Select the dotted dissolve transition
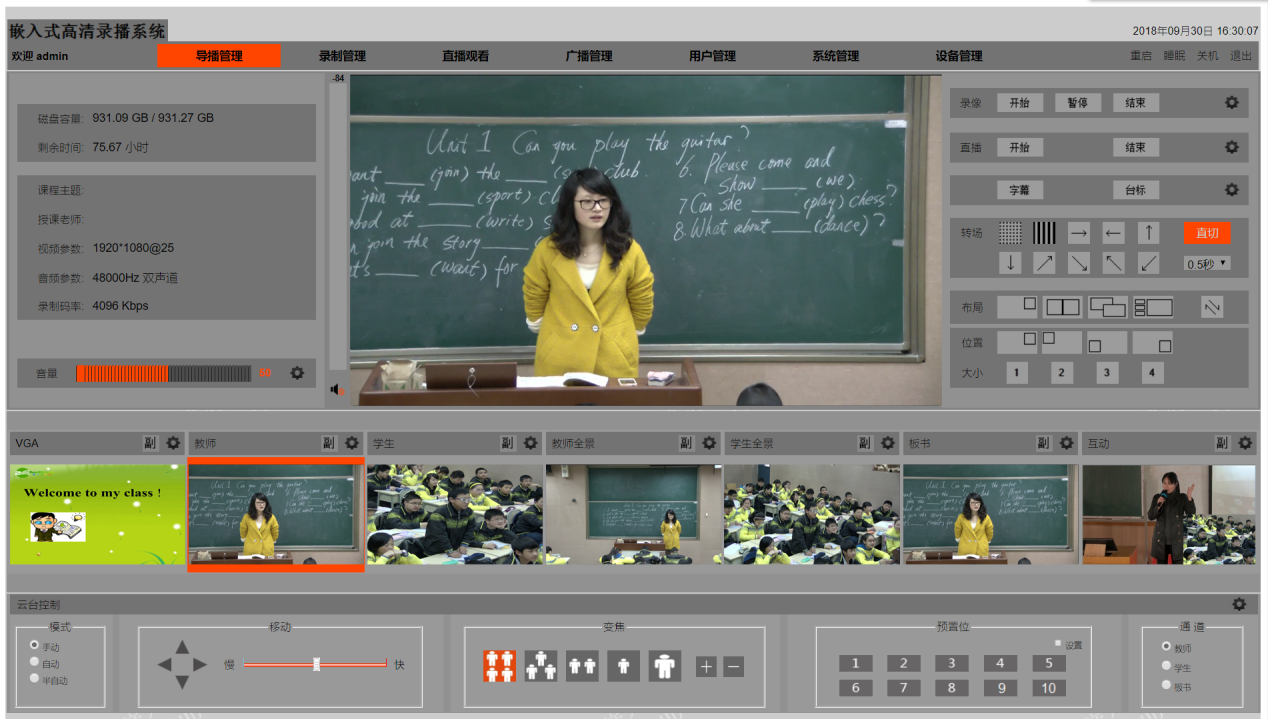The height and width of the screenshot is (719, 1268). click(1011, 233)
